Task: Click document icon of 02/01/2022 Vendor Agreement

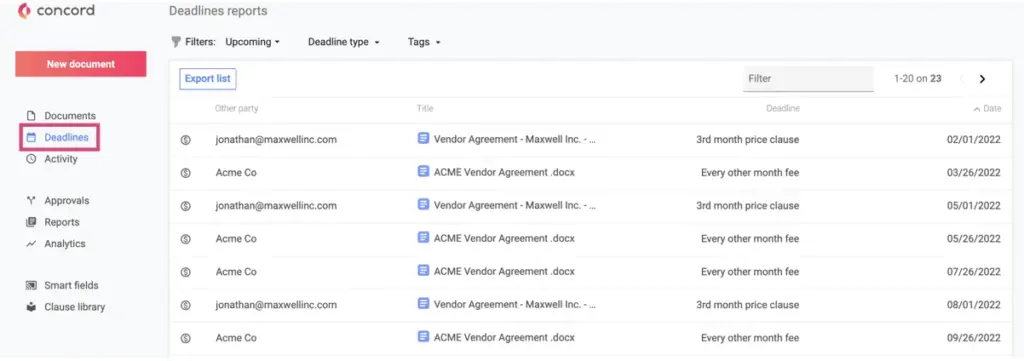Action: pyautogui.click(x=423, y=138)
